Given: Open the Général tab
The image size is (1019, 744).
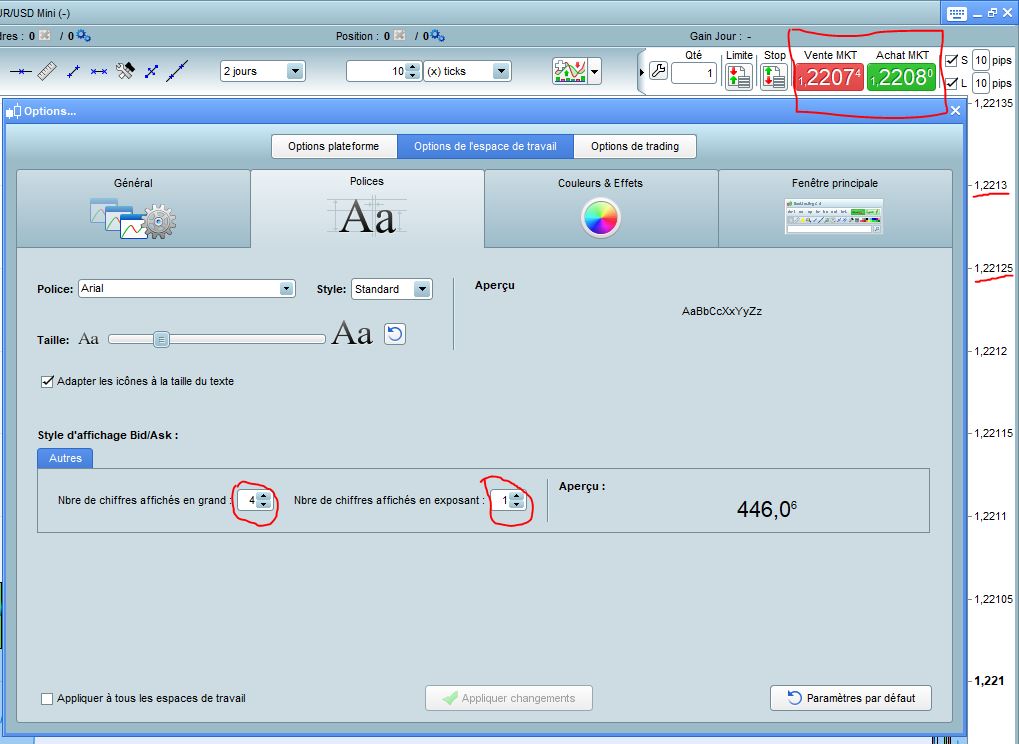Looking at the screenshot, I should coord(133,208).
